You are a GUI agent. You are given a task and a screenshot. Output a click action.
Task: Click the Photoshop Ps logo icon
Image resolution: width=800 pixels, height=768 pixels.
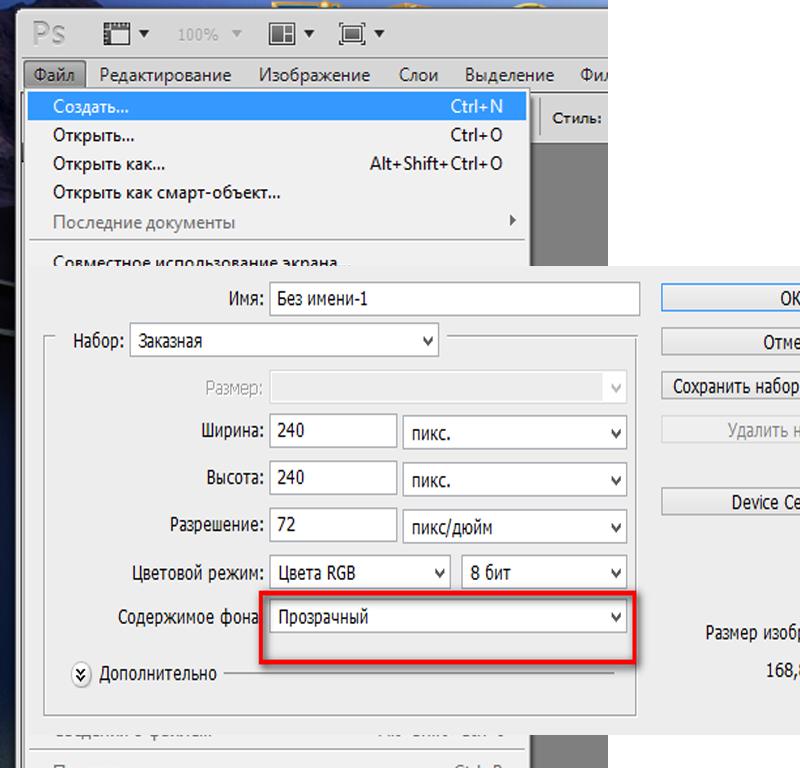click(x=49, y=34)
